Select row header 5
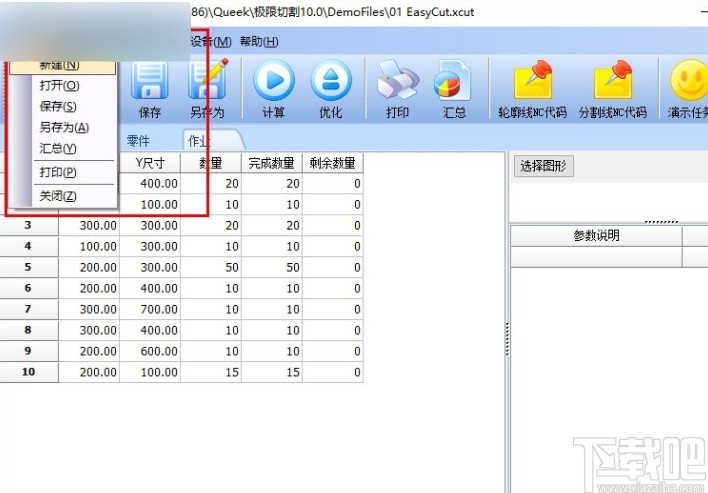The image size is (708, 493). click(28, 267)
